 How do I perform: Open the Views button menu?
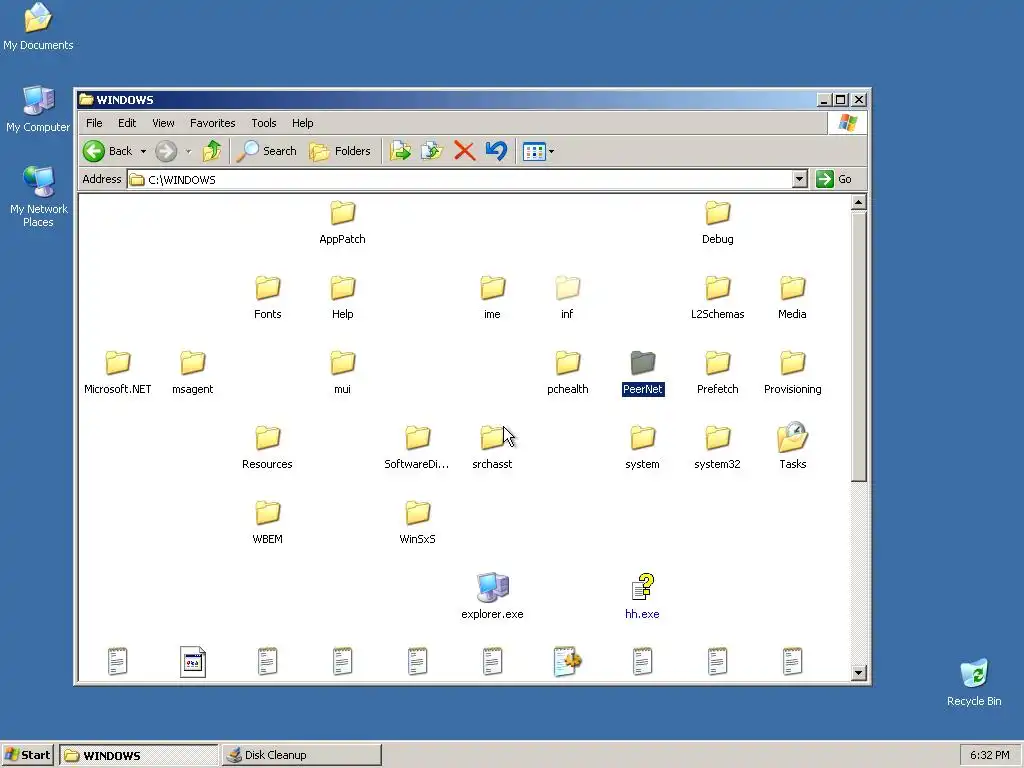pyautogui.click(x=538, y=152)
